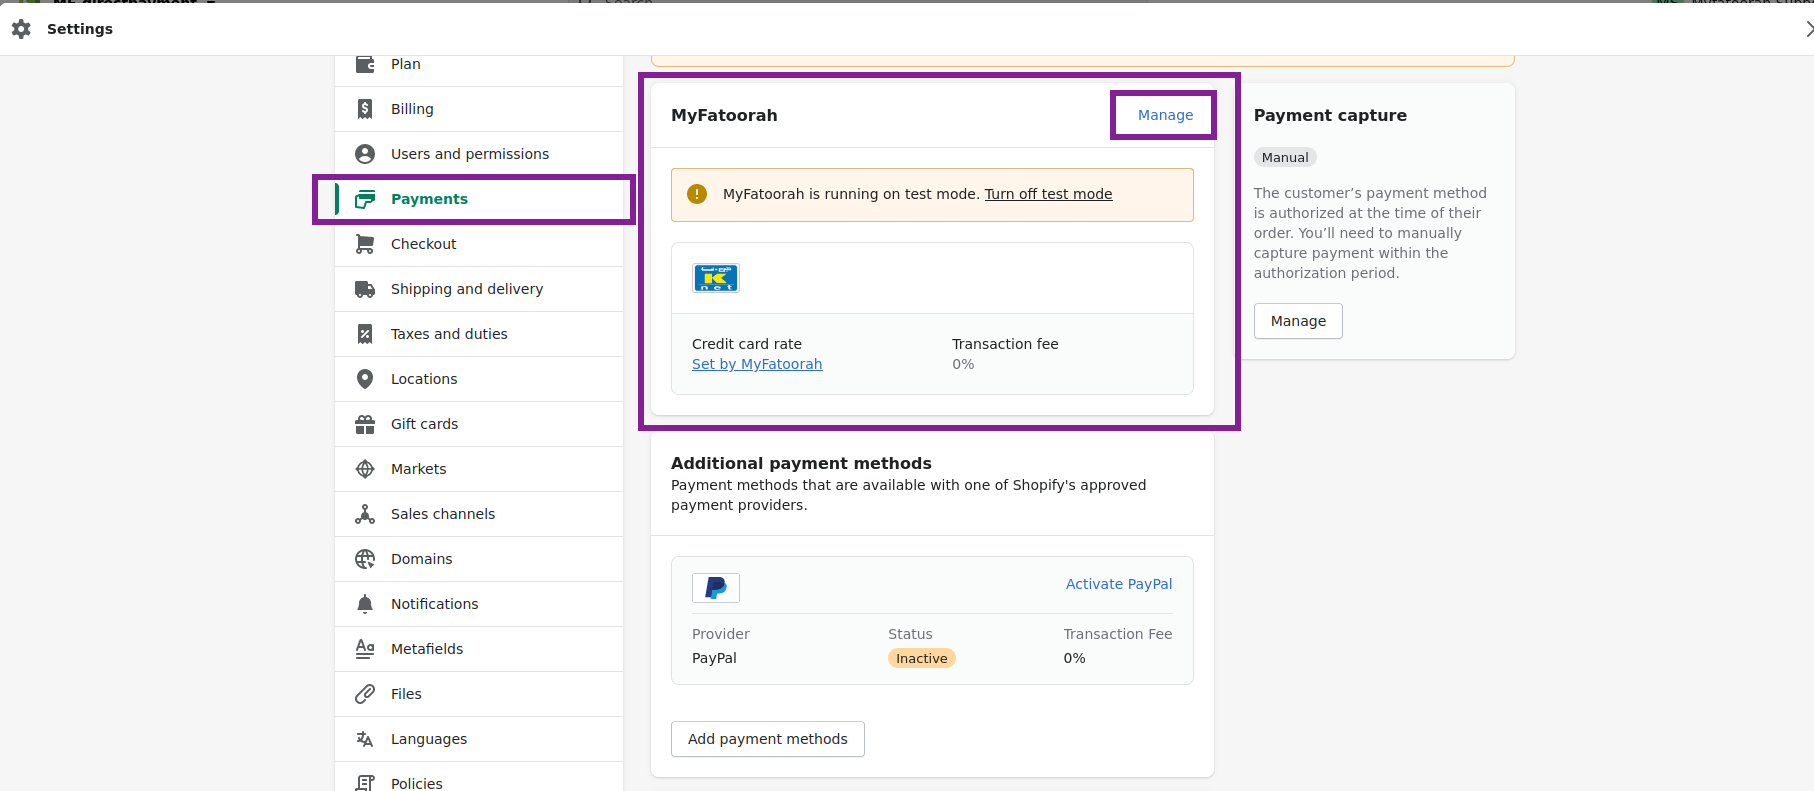Image resolution: width=1814 pixels, height=791 pixels.
Task: Activate PayPal payment method
Action: [1118, 584]
